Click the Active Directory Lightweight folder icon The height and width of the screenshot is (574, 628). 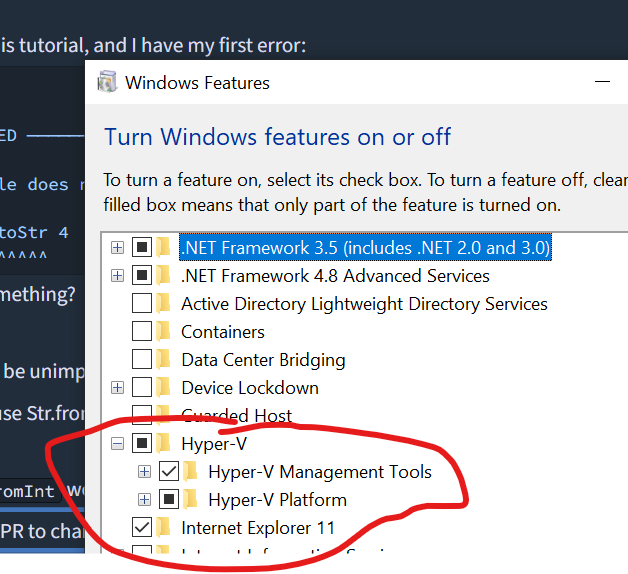(163, 303)
